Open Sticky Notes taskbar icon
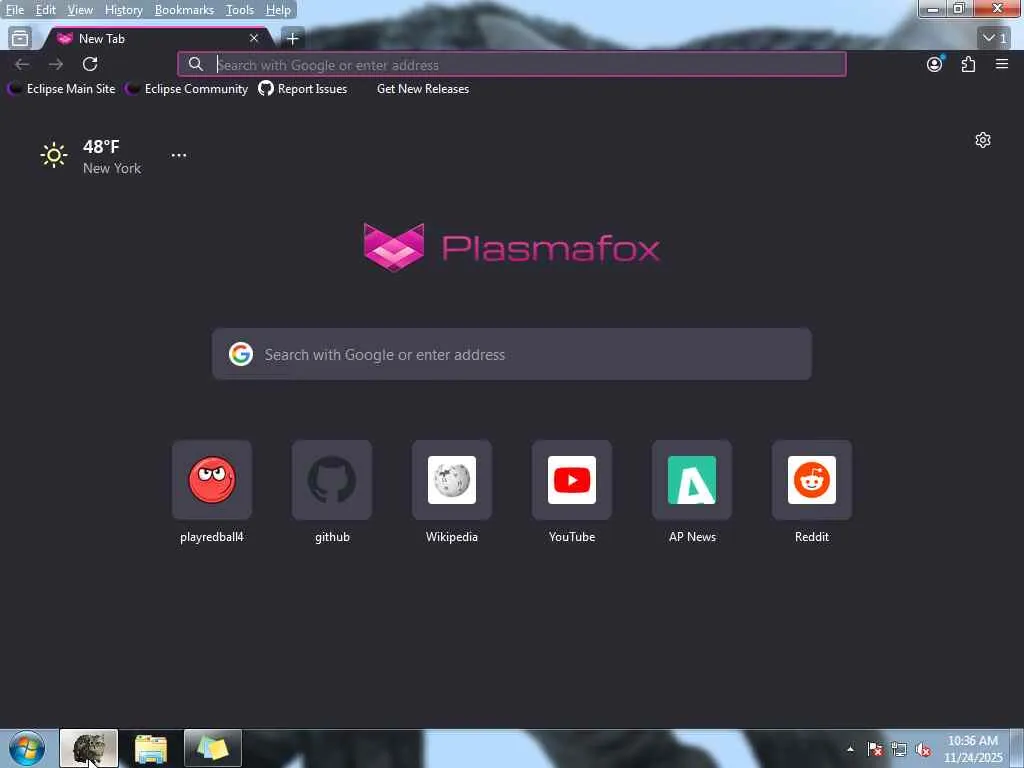Image resolution: width=1024 pixels, height=768 pixels. tap(213, 748)
